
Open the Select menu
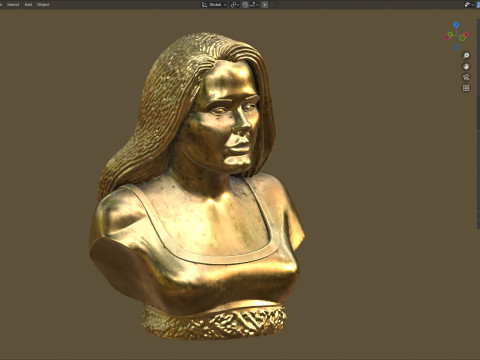click(13, 5)
